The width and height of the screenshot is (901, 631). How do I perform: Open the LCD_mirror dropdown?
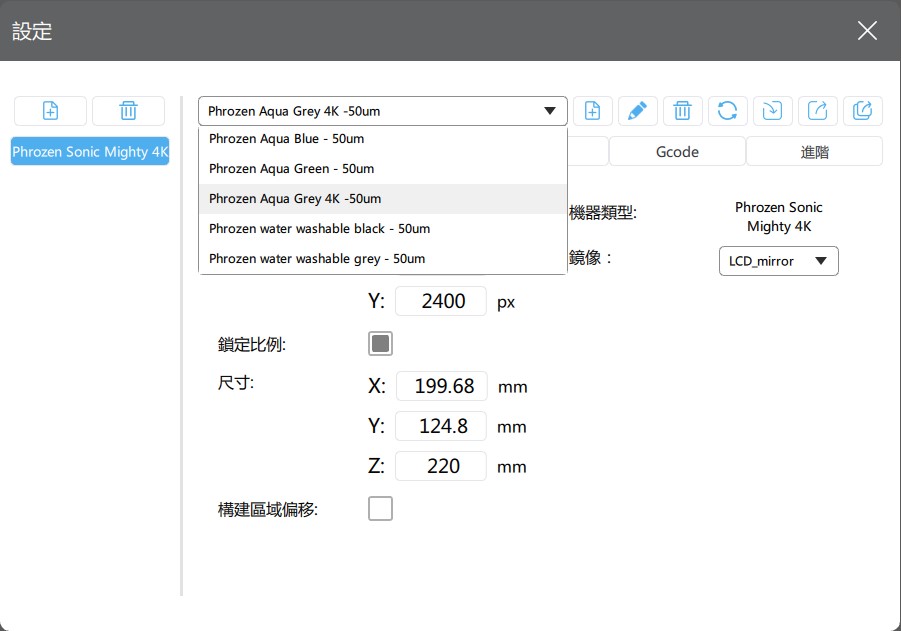[x=778, y=261]
